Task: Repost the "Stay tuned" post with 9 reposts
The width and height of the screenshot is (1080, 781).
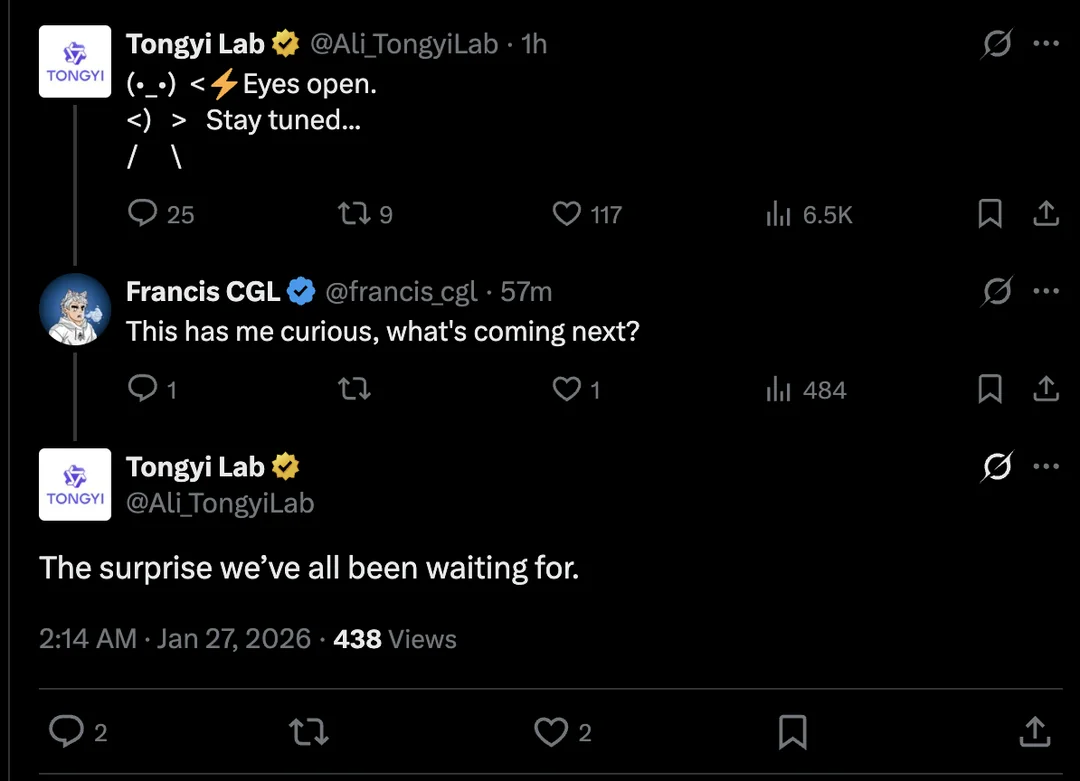Action: (x=352, y=213)
